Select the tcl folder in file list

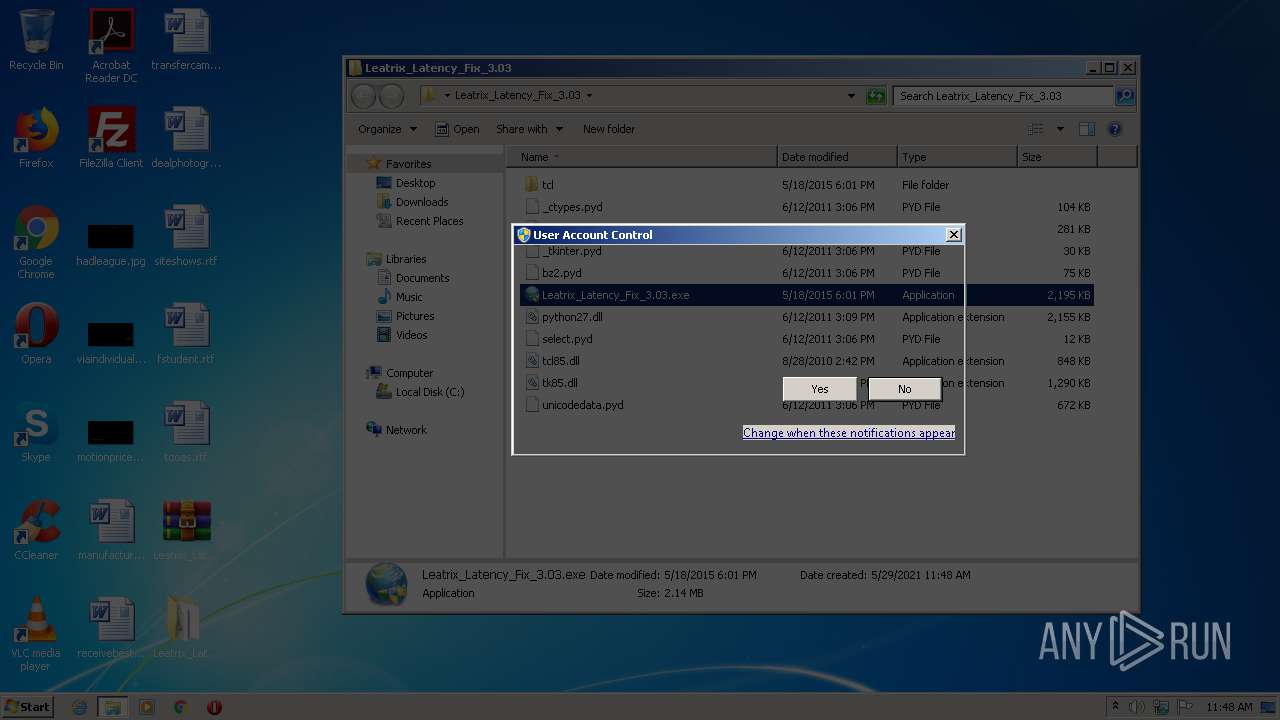tap(547, 185)
